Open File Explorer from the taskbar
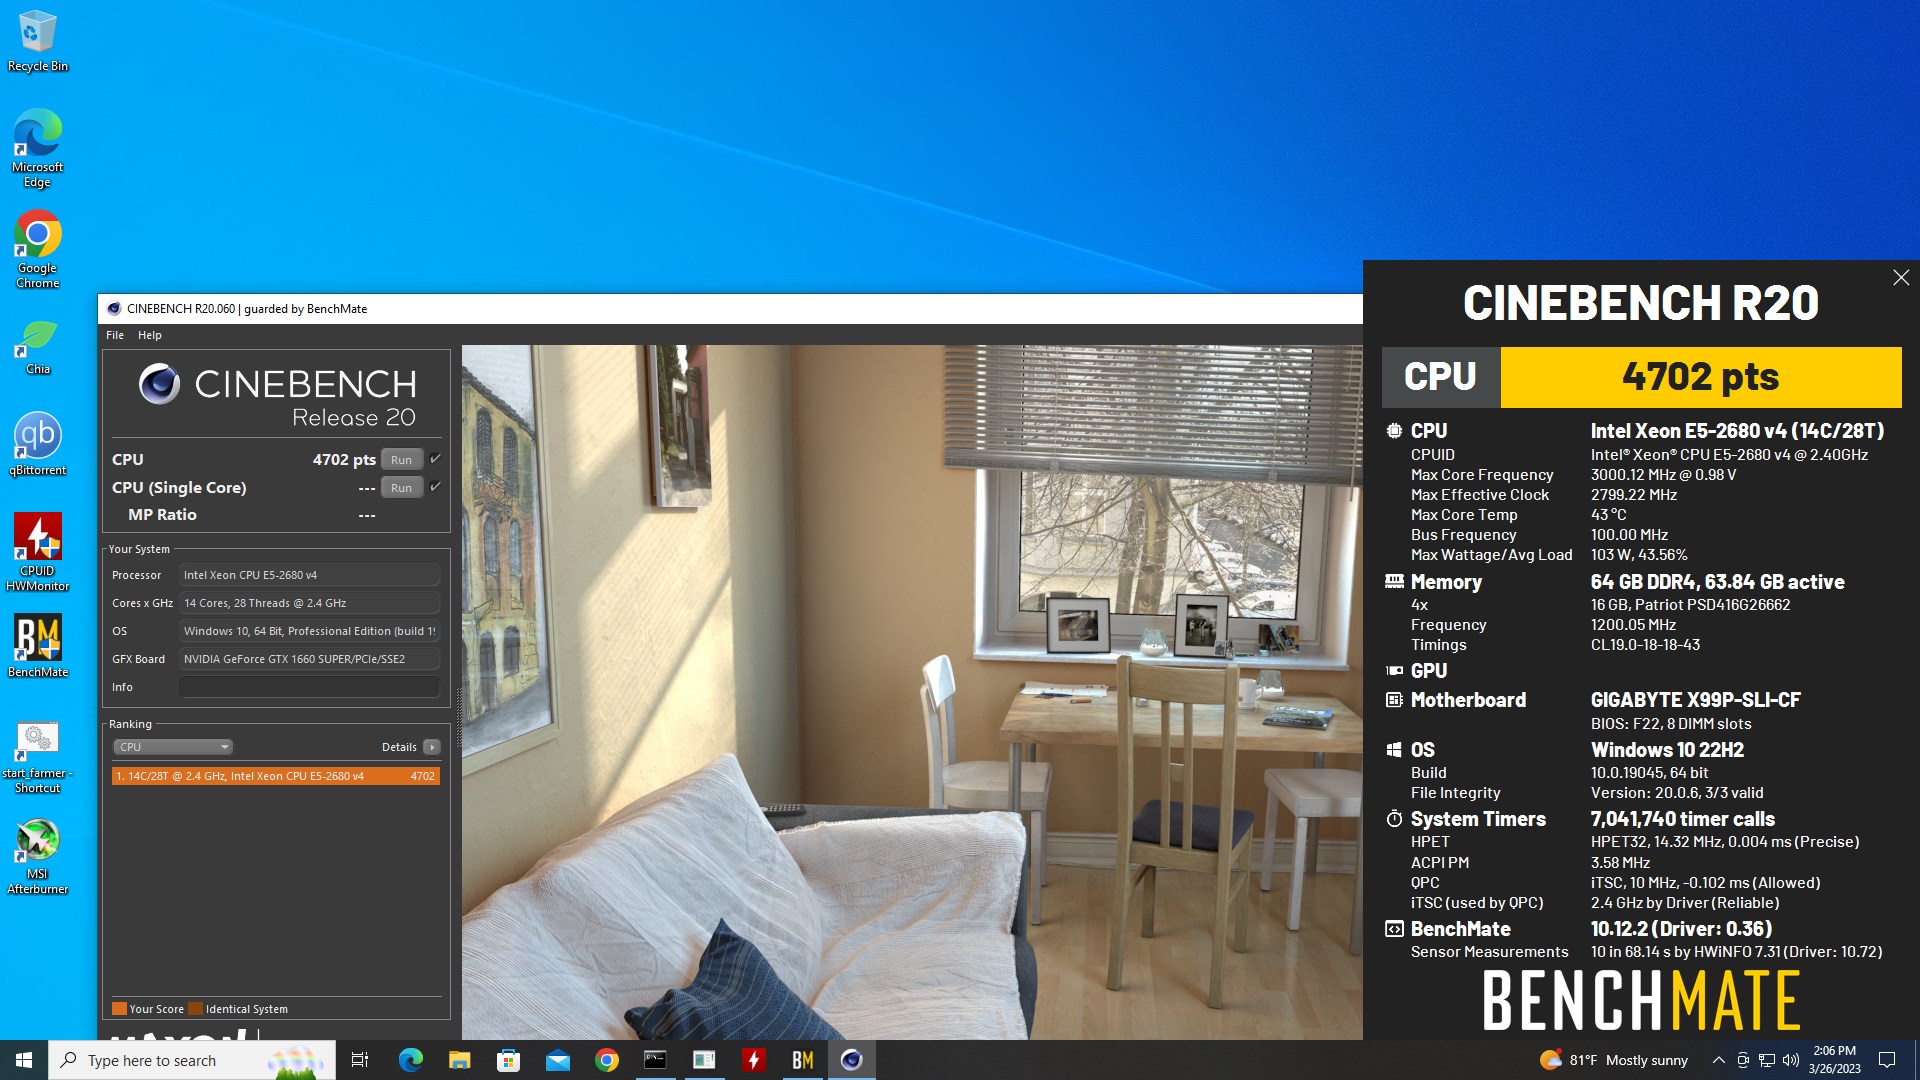This screenshot has width=1920, height=1080. pos(459,1060)
